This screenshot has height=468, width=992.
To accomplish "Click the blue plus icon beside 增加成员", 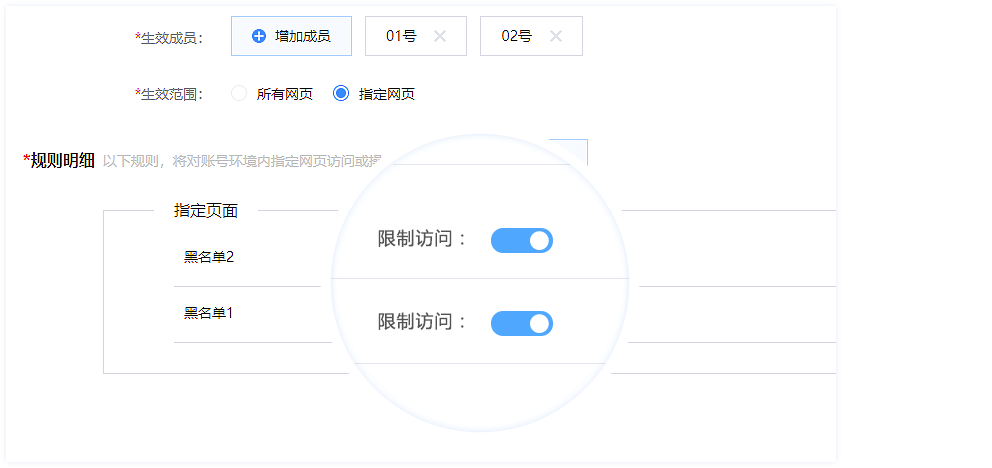I will pos(259,36).
